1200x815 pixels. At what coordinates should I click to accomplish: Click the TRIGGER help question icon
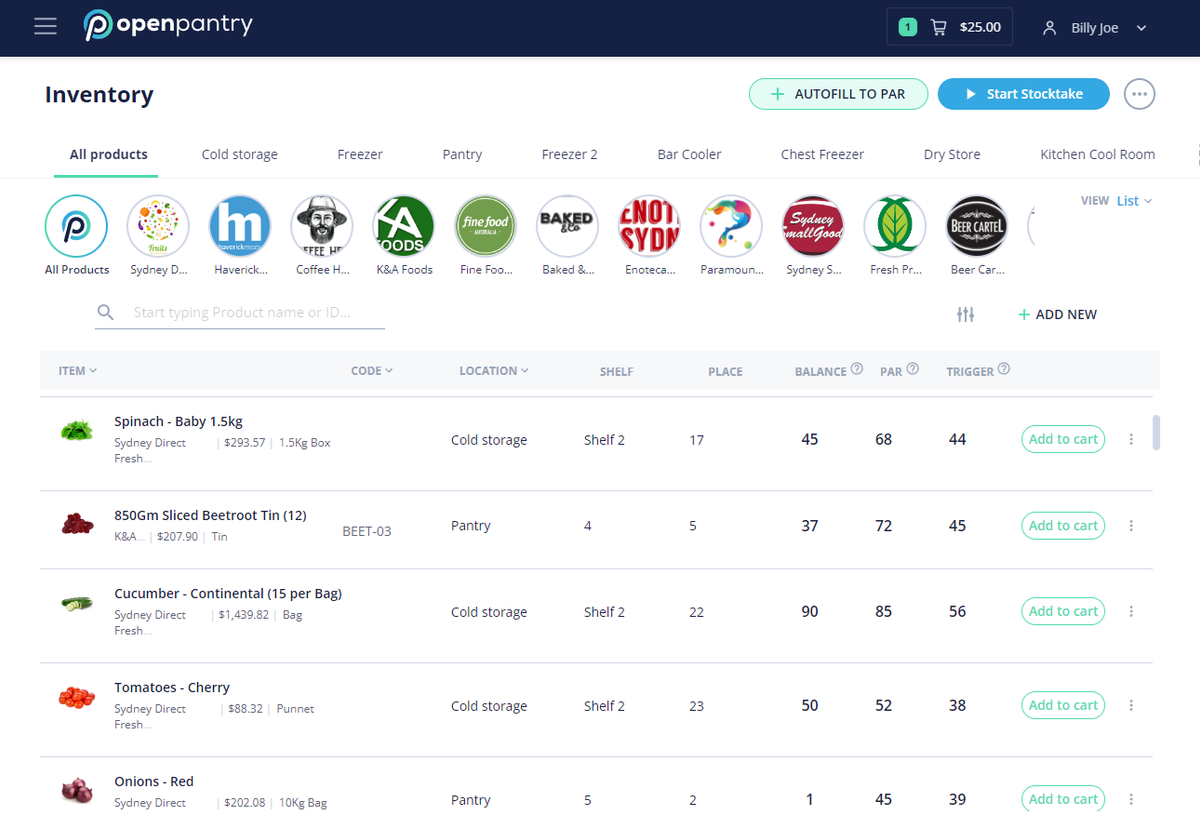click(x=1004, y=369)
